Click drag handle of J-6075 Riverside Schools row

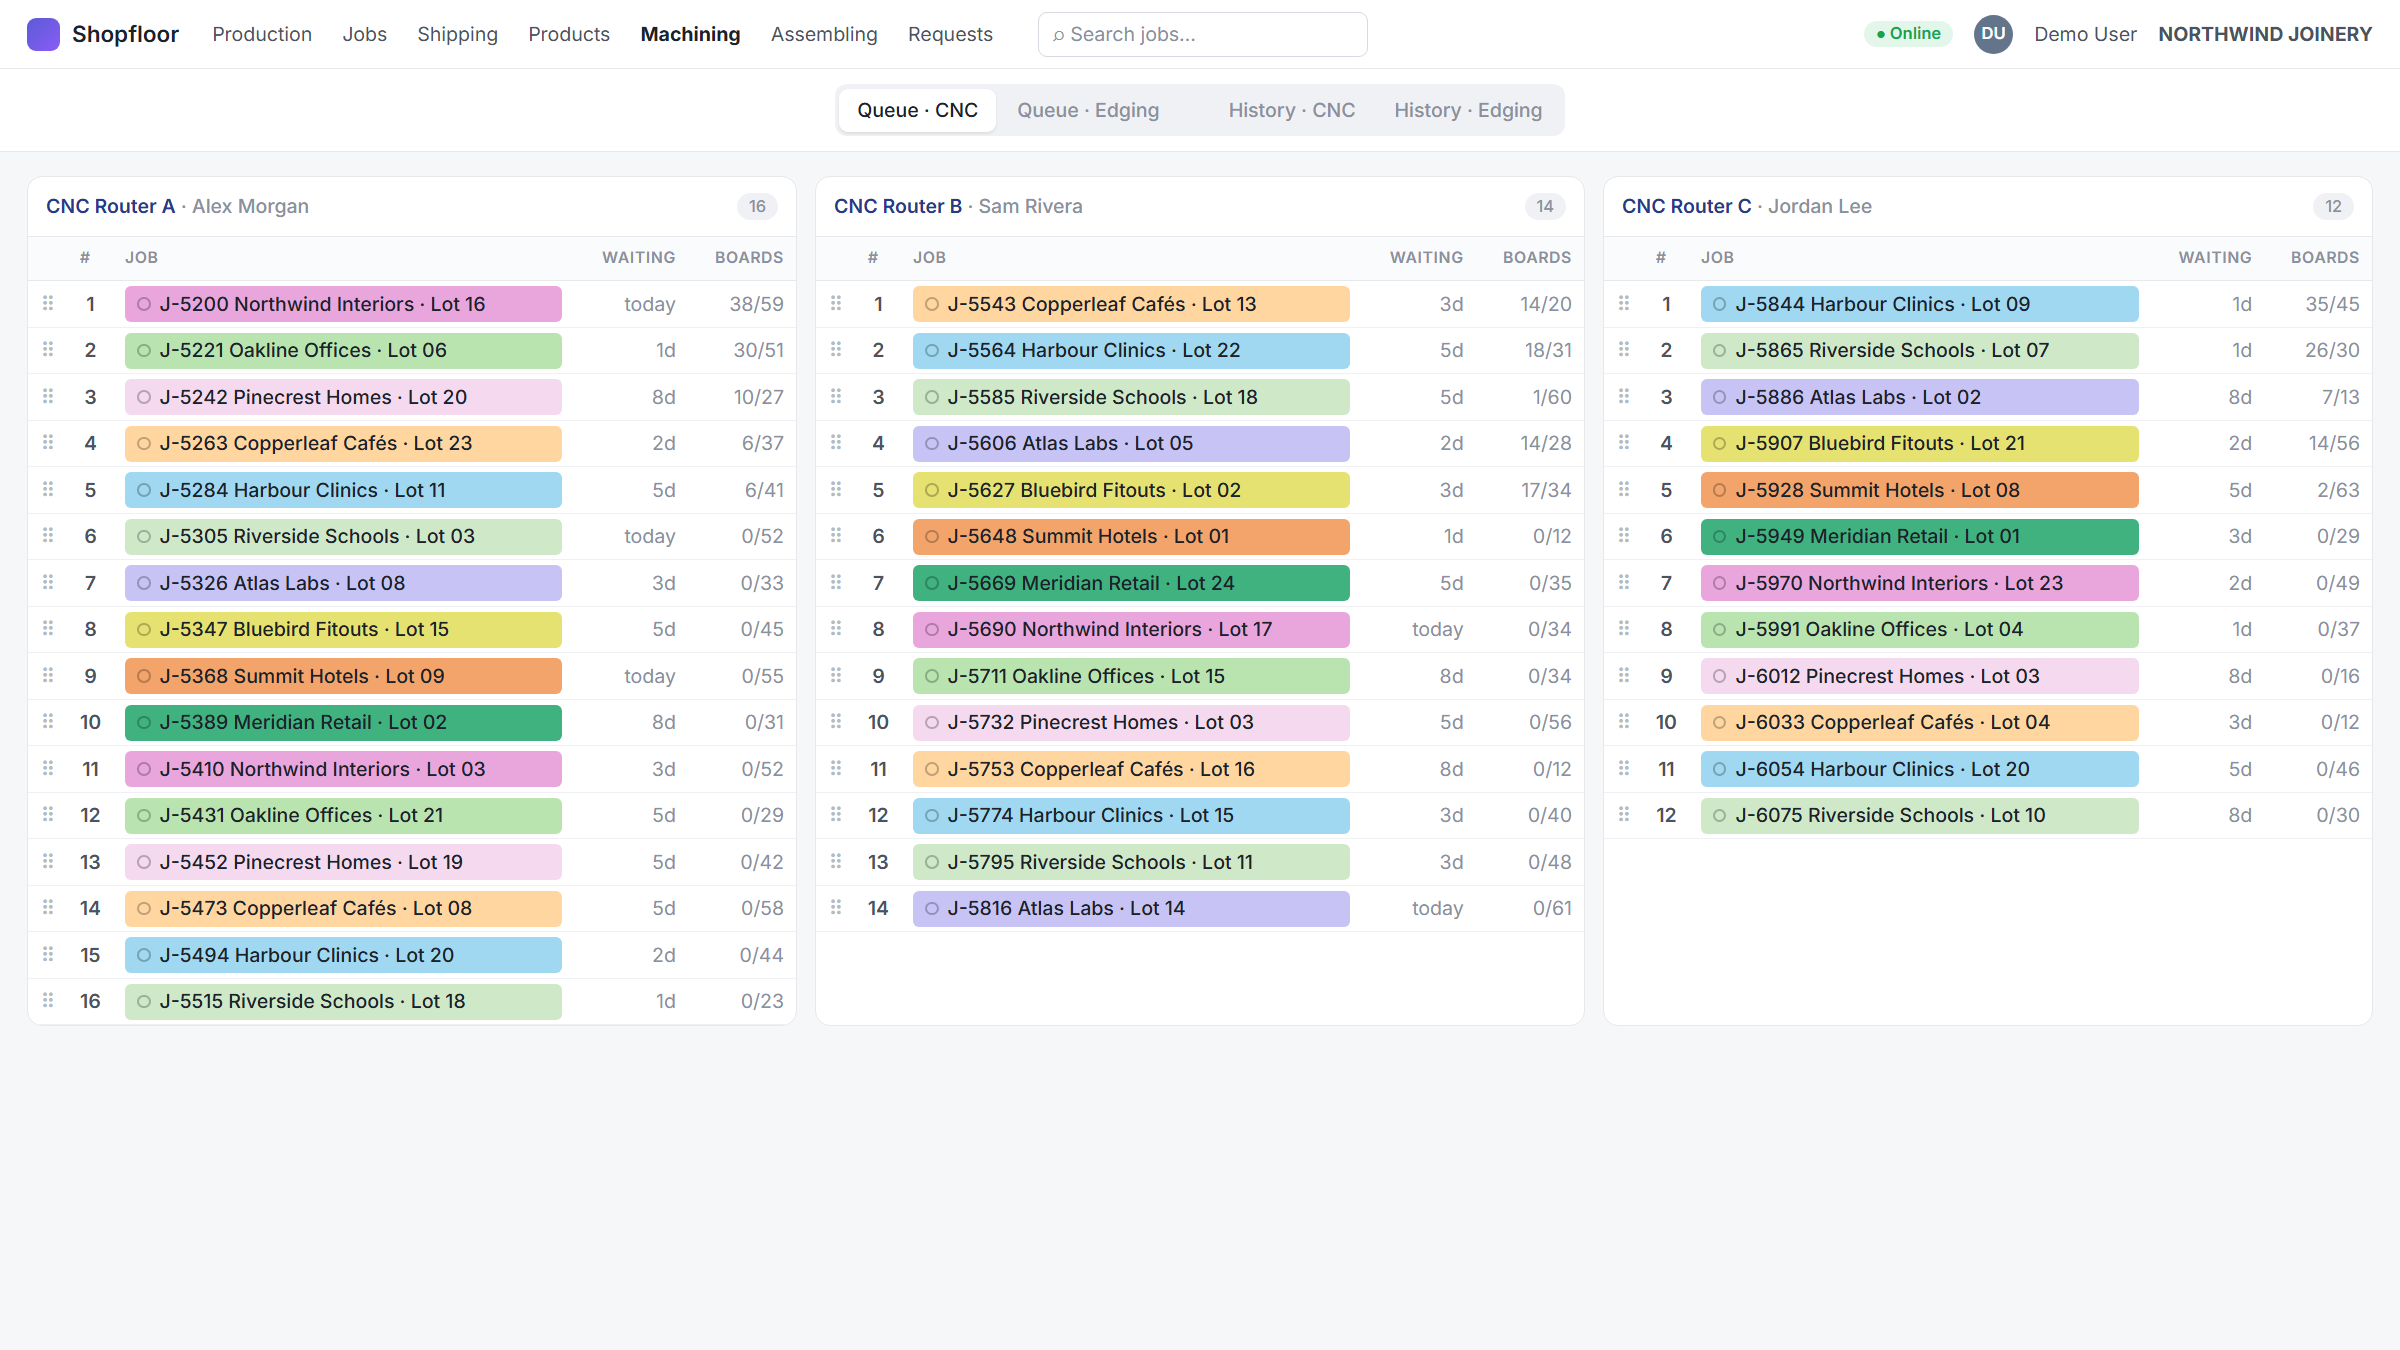tap(1624, 814)
